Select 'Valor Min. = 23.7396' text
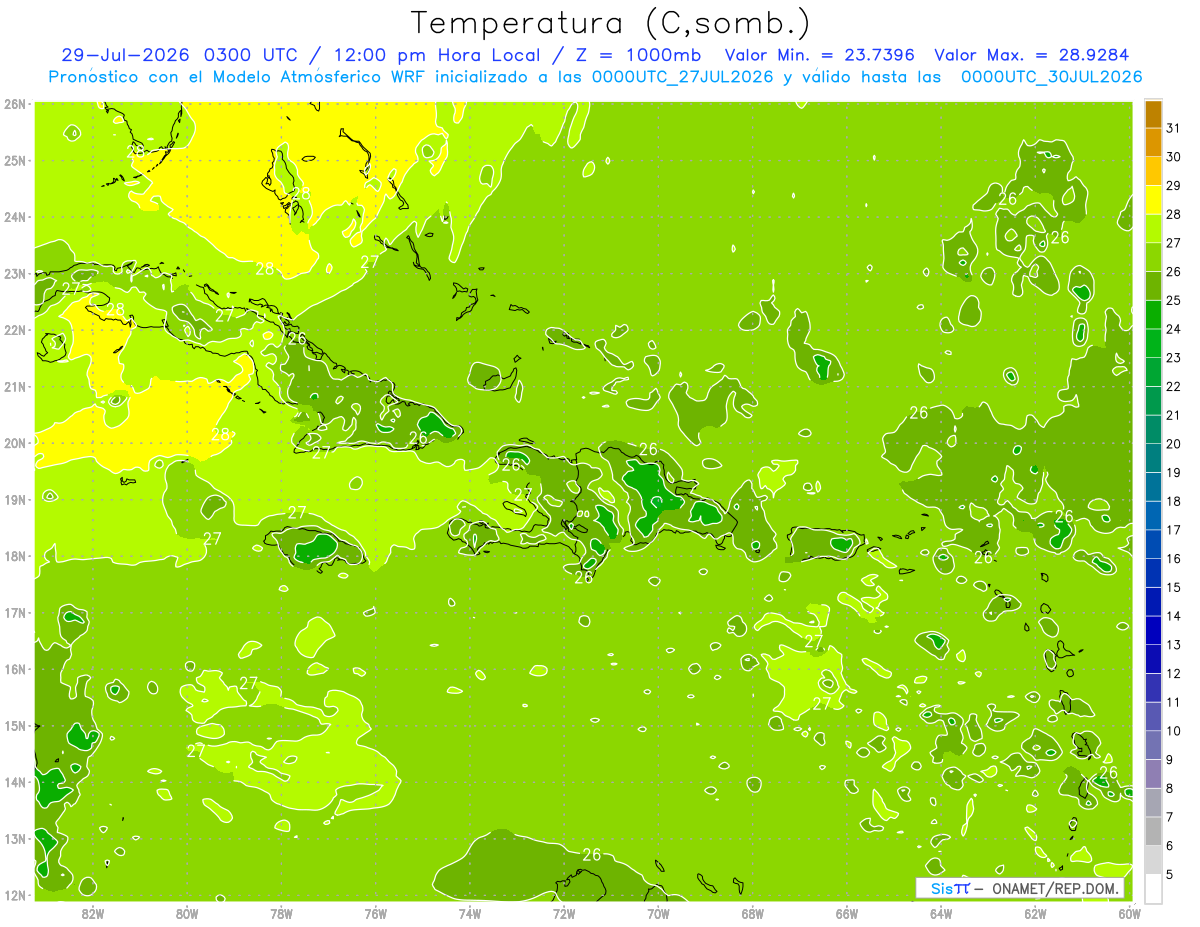 point(819,55)
